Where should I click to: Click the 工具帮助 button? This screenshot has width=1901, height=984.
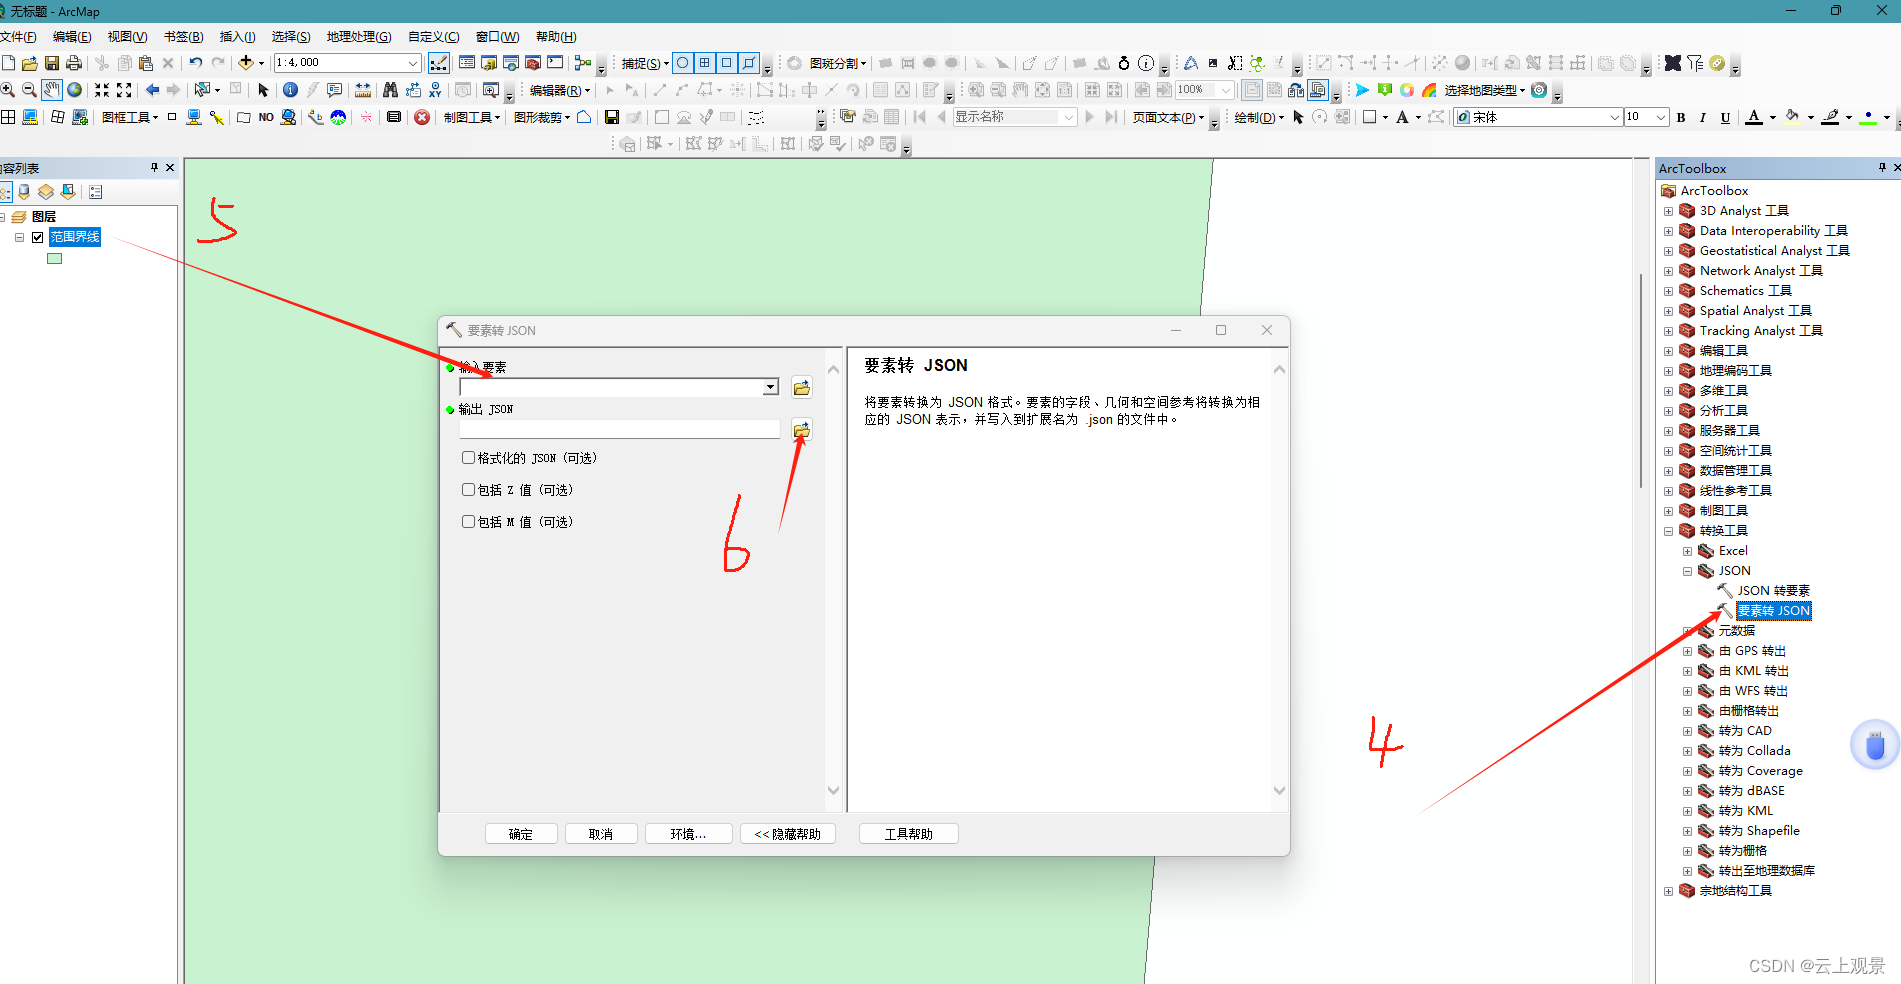click(908, 833)
